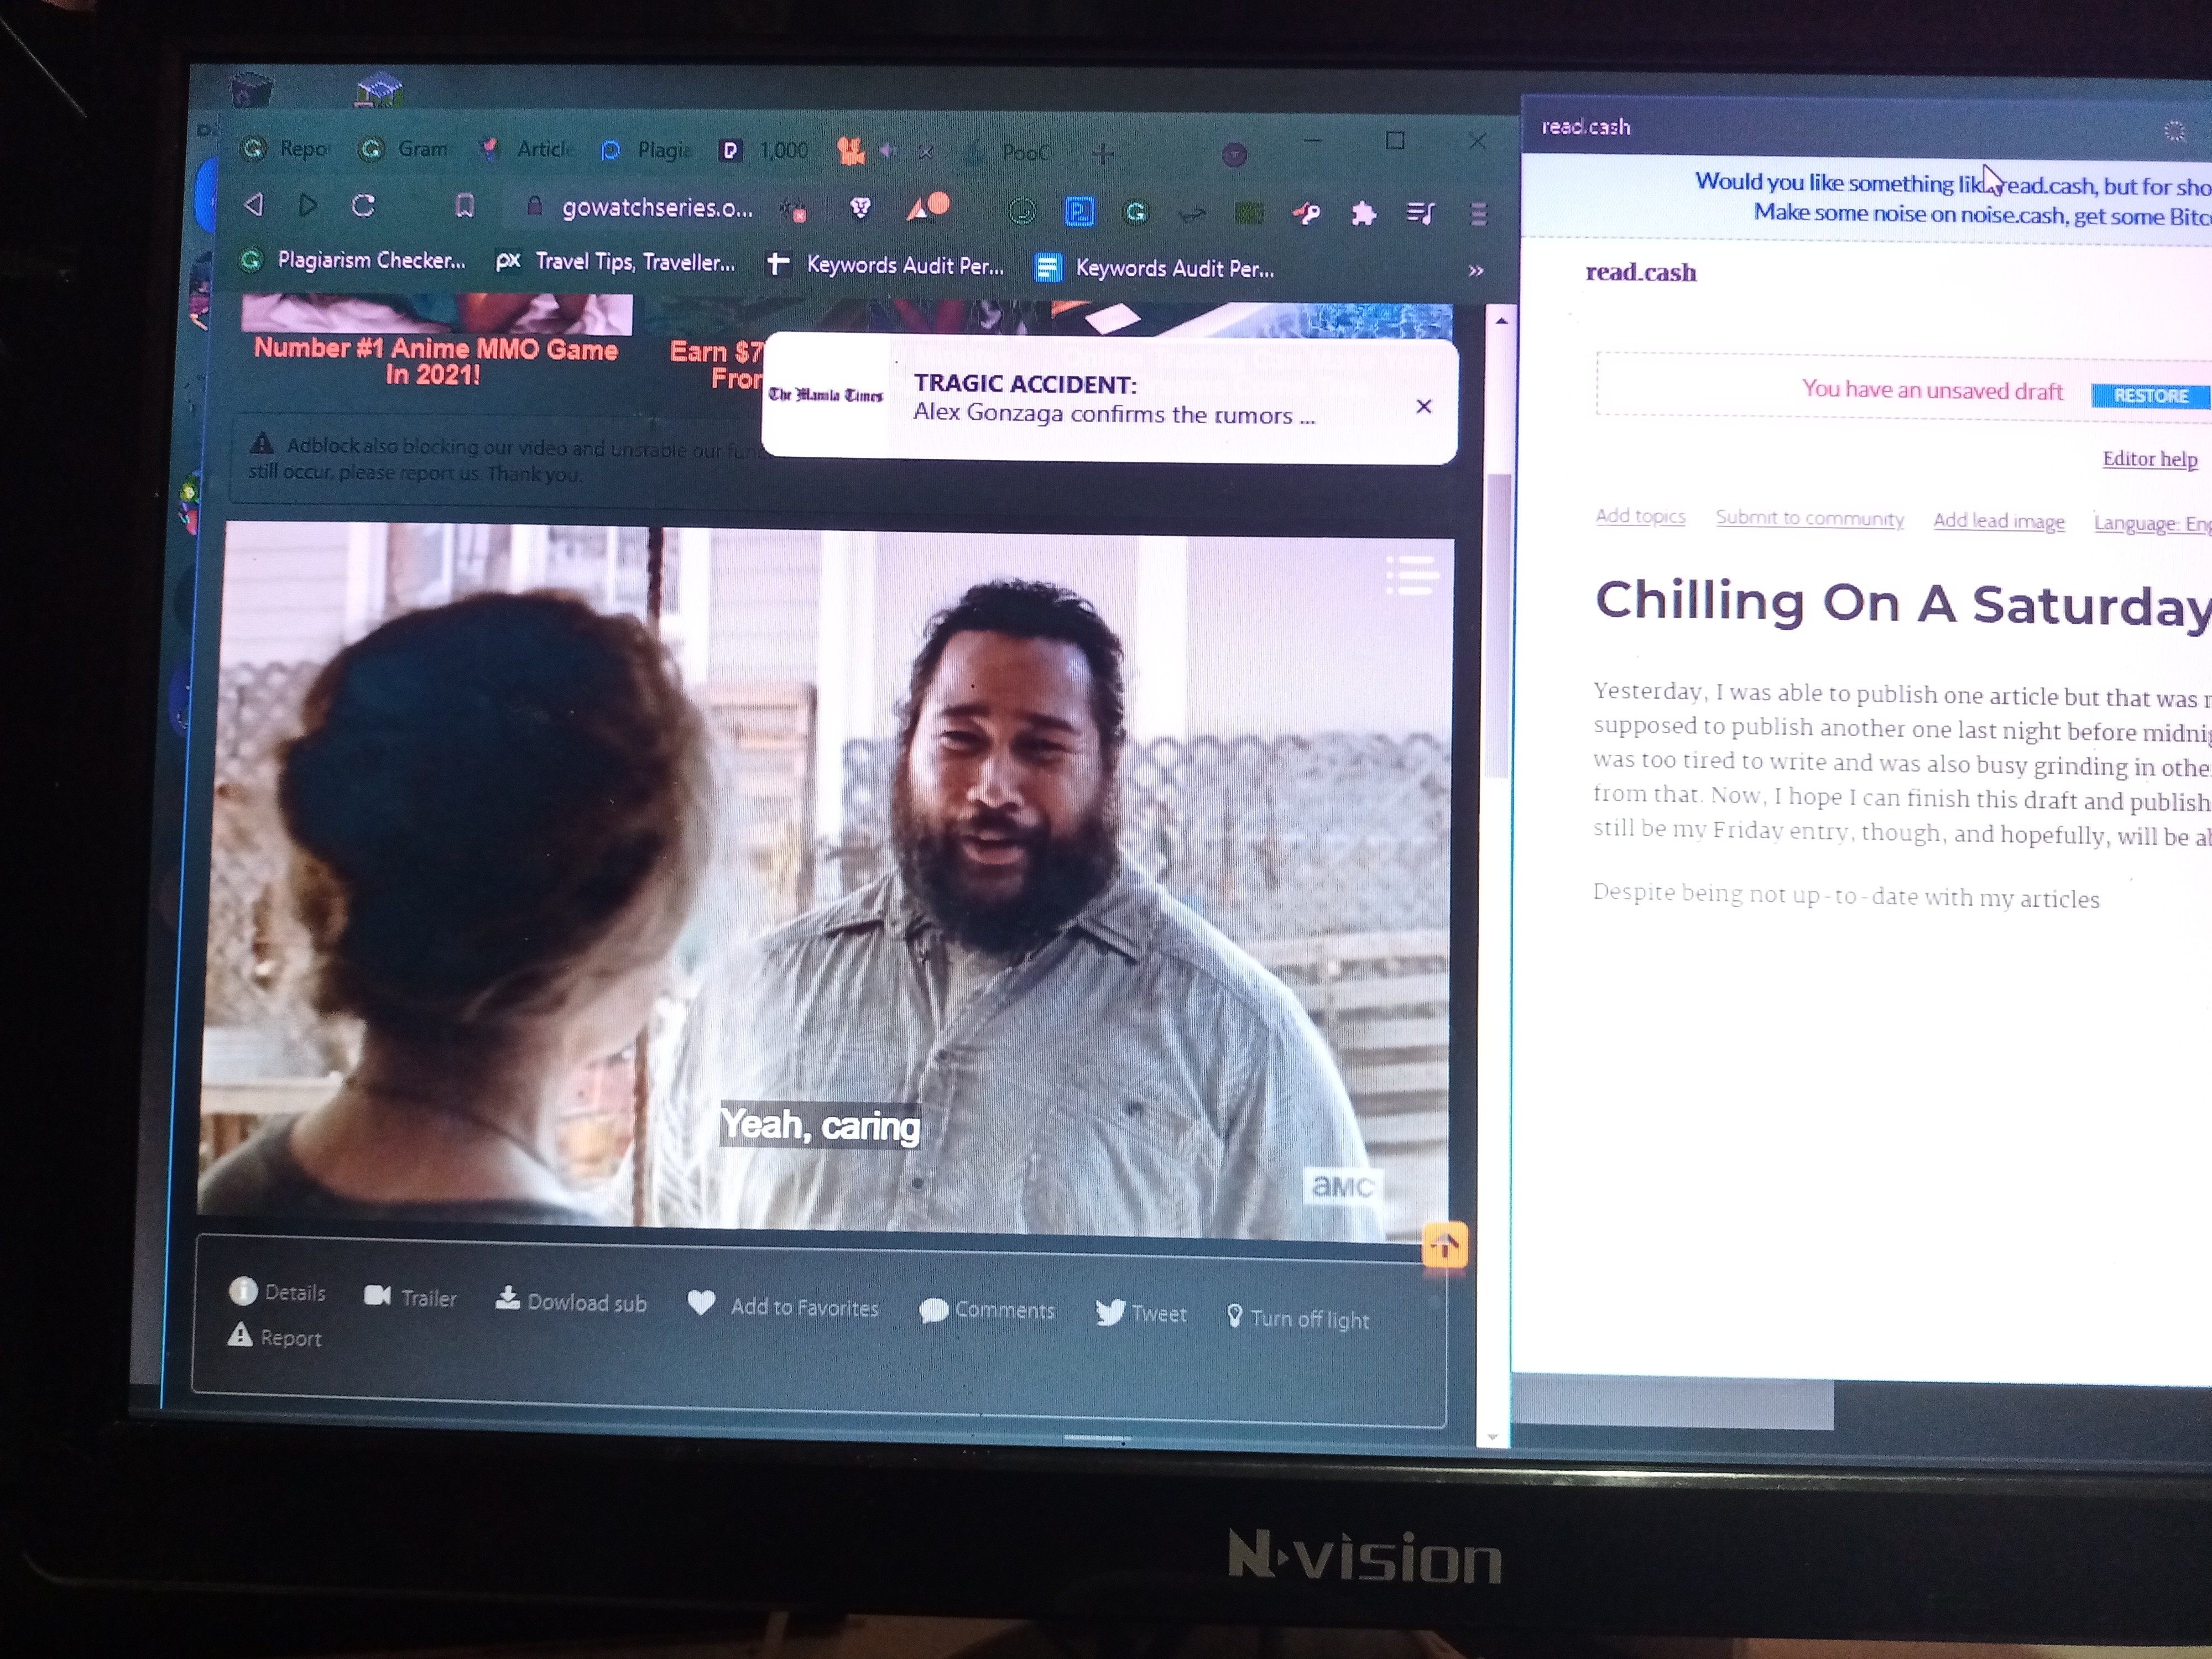Click the gowatchseries address bar

click(657, 208)
